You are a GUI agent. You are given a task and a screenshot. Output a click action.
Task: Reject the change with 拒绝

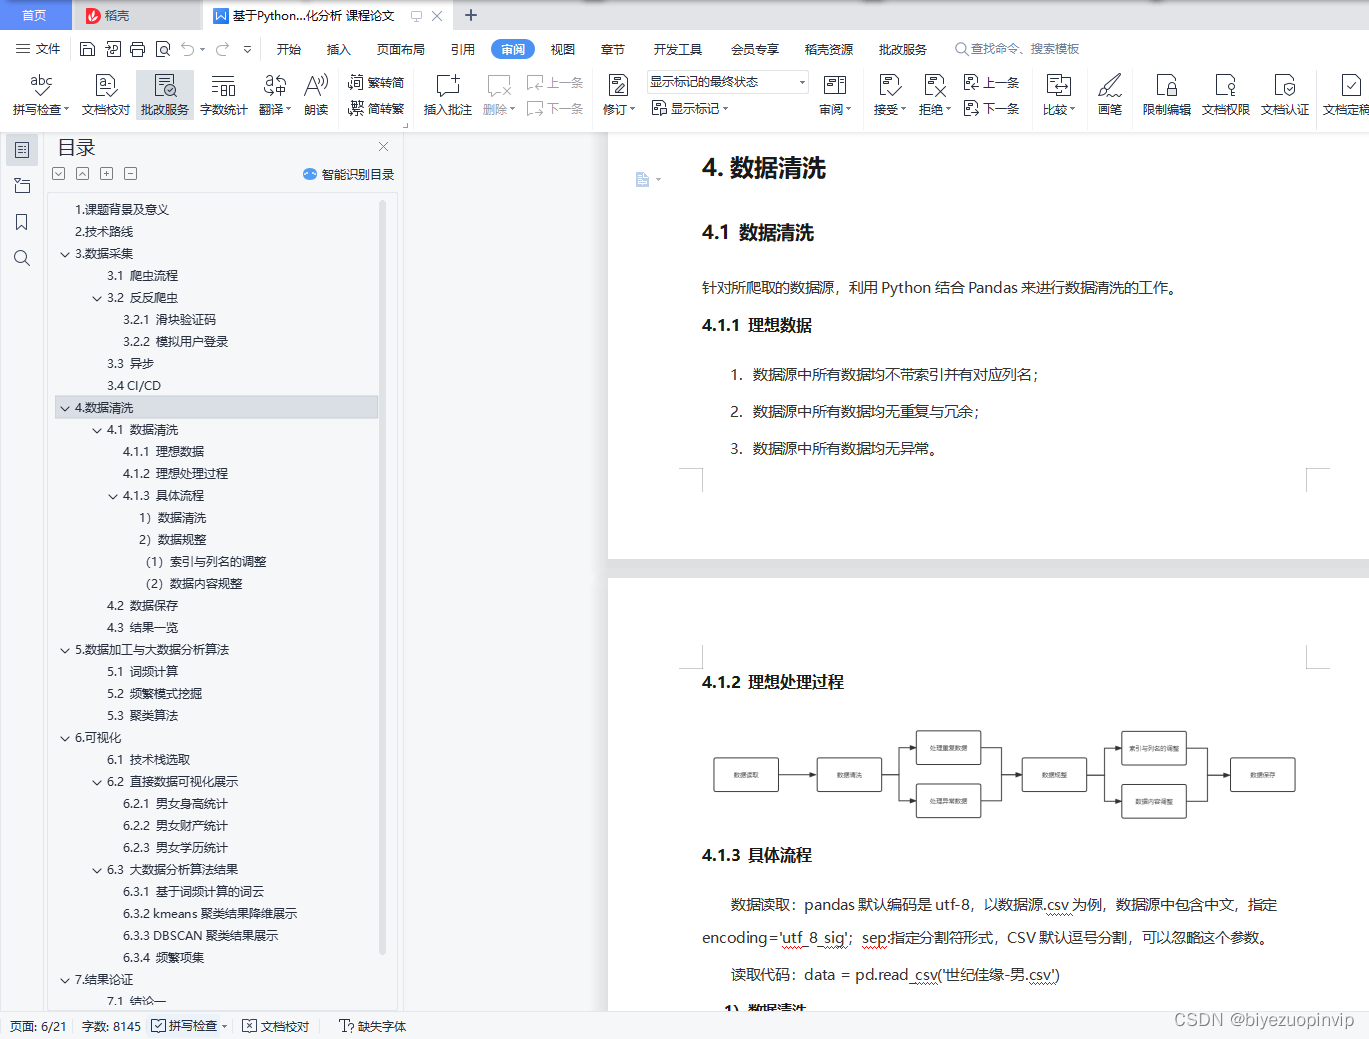tap(934, 95)
